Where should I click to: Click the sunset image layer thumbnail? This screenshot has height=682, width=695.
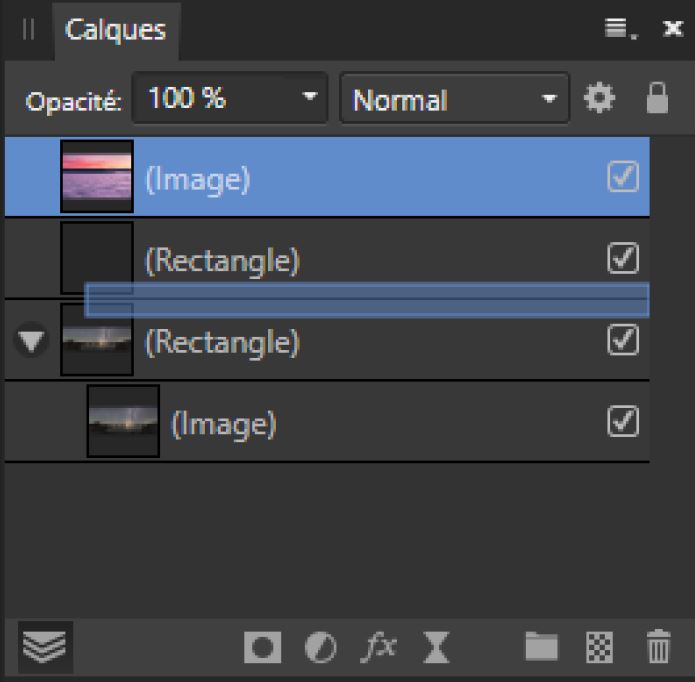click(x=97, y=177)
